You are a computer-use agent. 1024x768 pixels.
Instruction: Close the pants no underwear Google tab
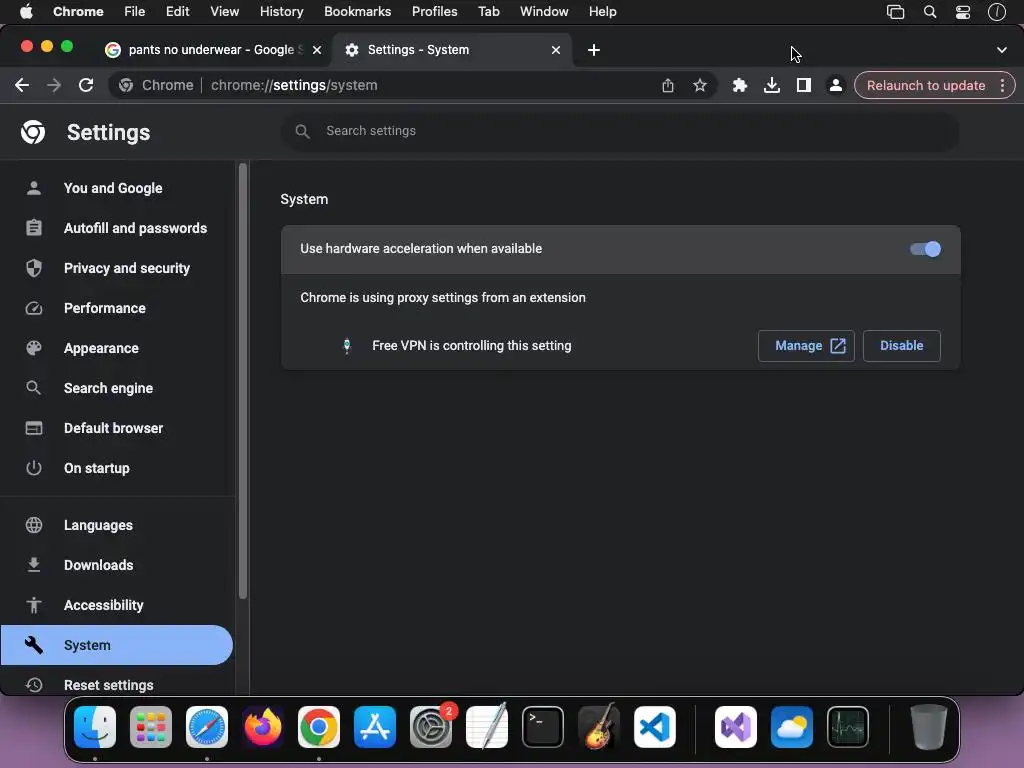(317, 50)
